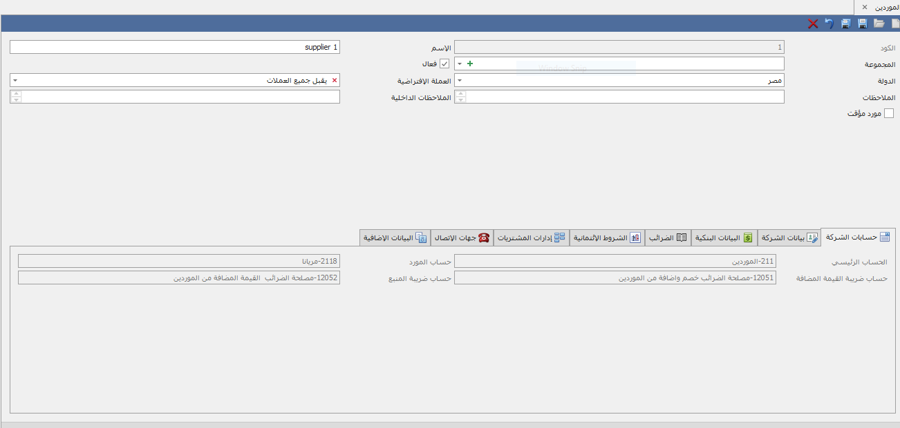
Task: Click the open folder toolbar icon
Action: [879, 24]
